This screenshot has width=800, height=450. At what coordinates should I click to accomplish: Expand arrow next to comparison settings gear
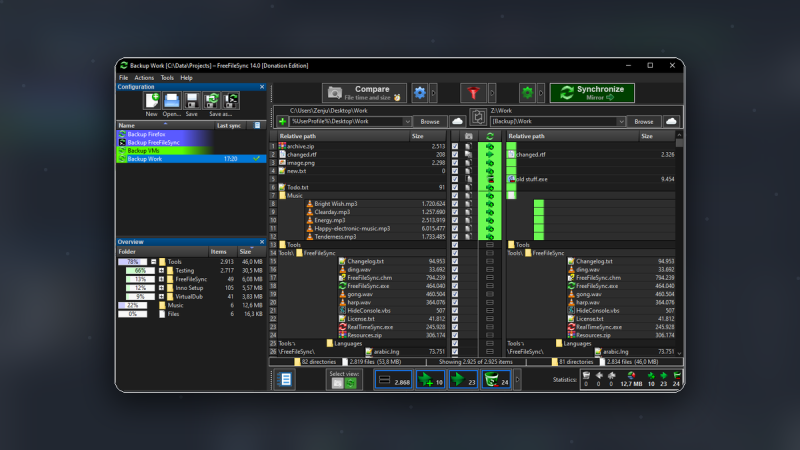point(434,93)
